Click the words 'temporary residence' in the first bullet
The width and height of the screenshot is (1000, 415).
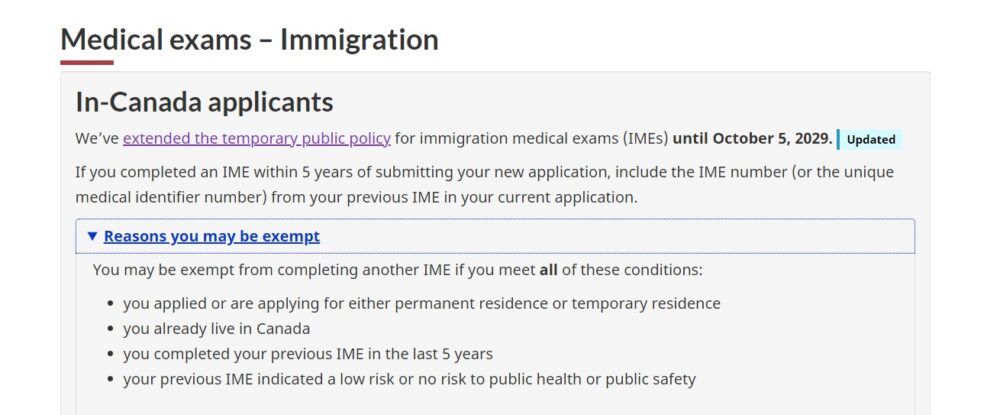pyautogui.click(x=646, y=303)
